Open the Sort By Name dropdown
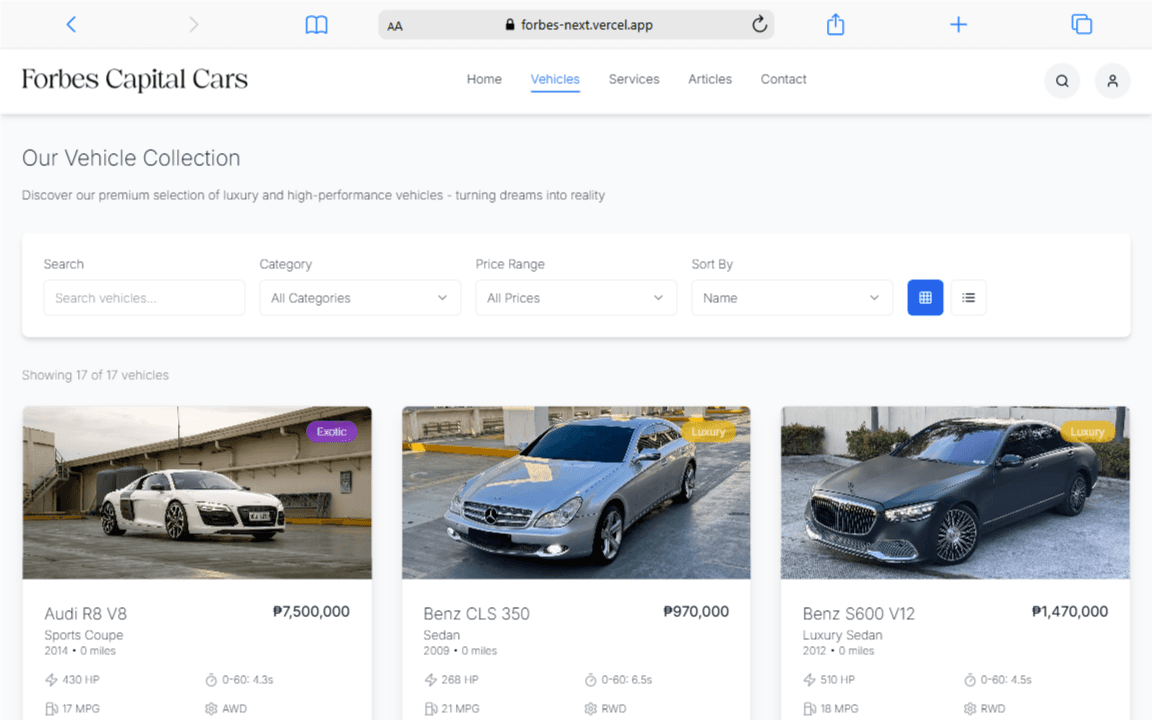 [792, 298]
